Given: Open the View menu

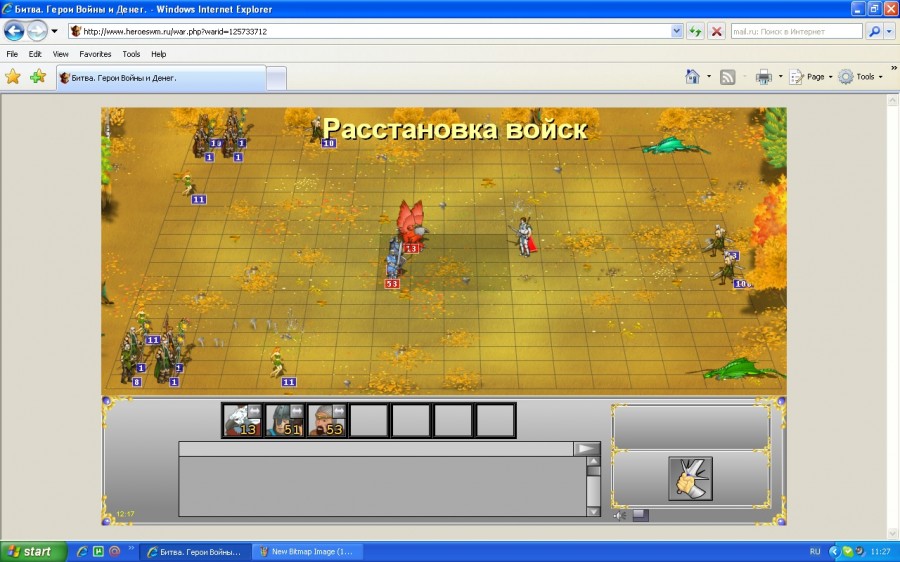Looking at the screenshot, I should [60, 54].
